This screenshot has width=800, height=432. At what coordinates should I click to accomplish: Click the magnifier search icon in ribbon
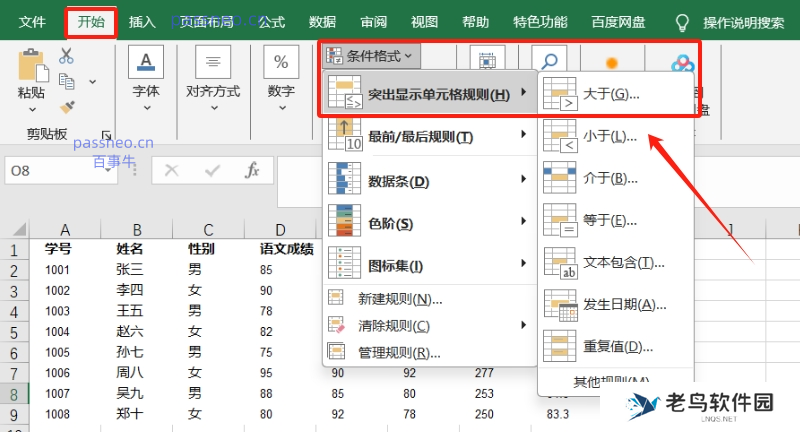point(549,59)
